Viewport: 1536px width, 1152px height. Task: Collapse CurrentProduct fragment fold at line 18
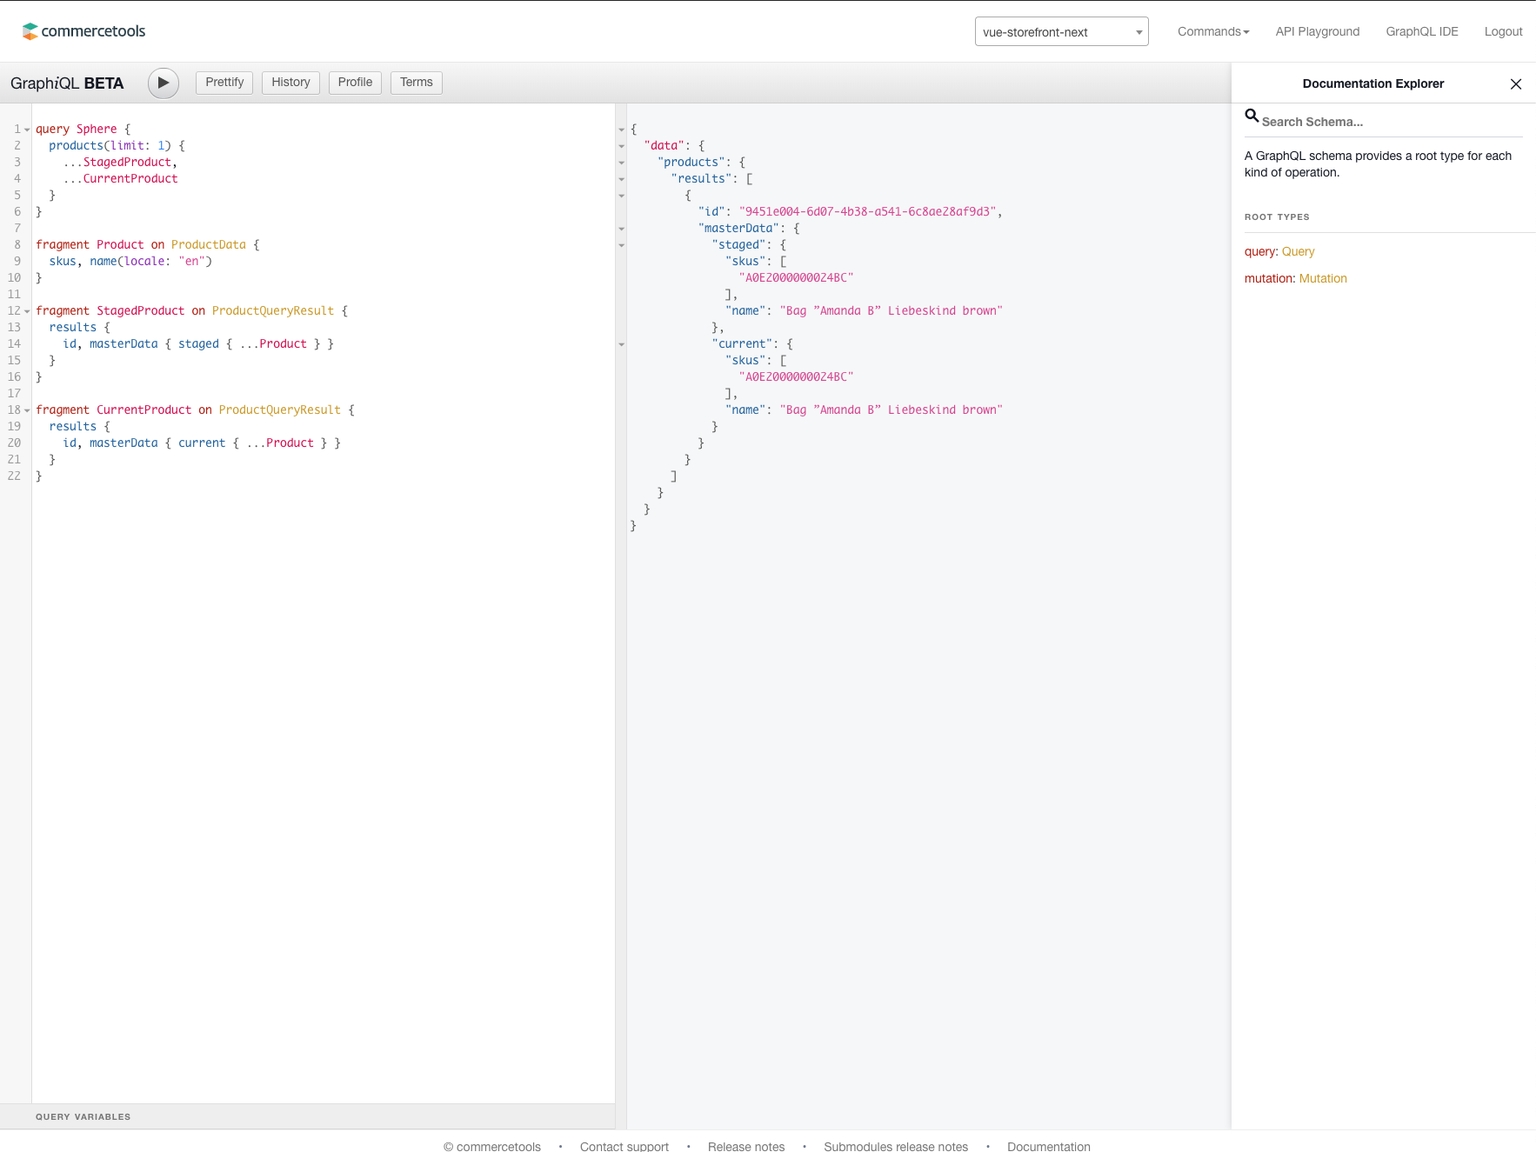27,410
